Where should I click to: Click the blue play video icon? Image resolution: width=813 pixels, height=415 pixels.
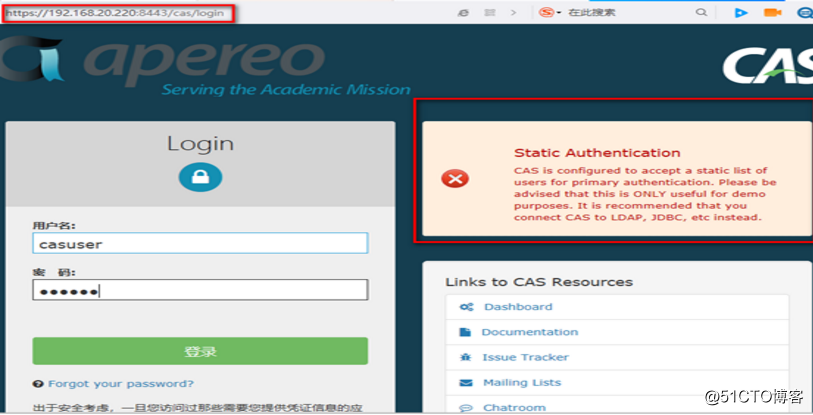[741, 12]
